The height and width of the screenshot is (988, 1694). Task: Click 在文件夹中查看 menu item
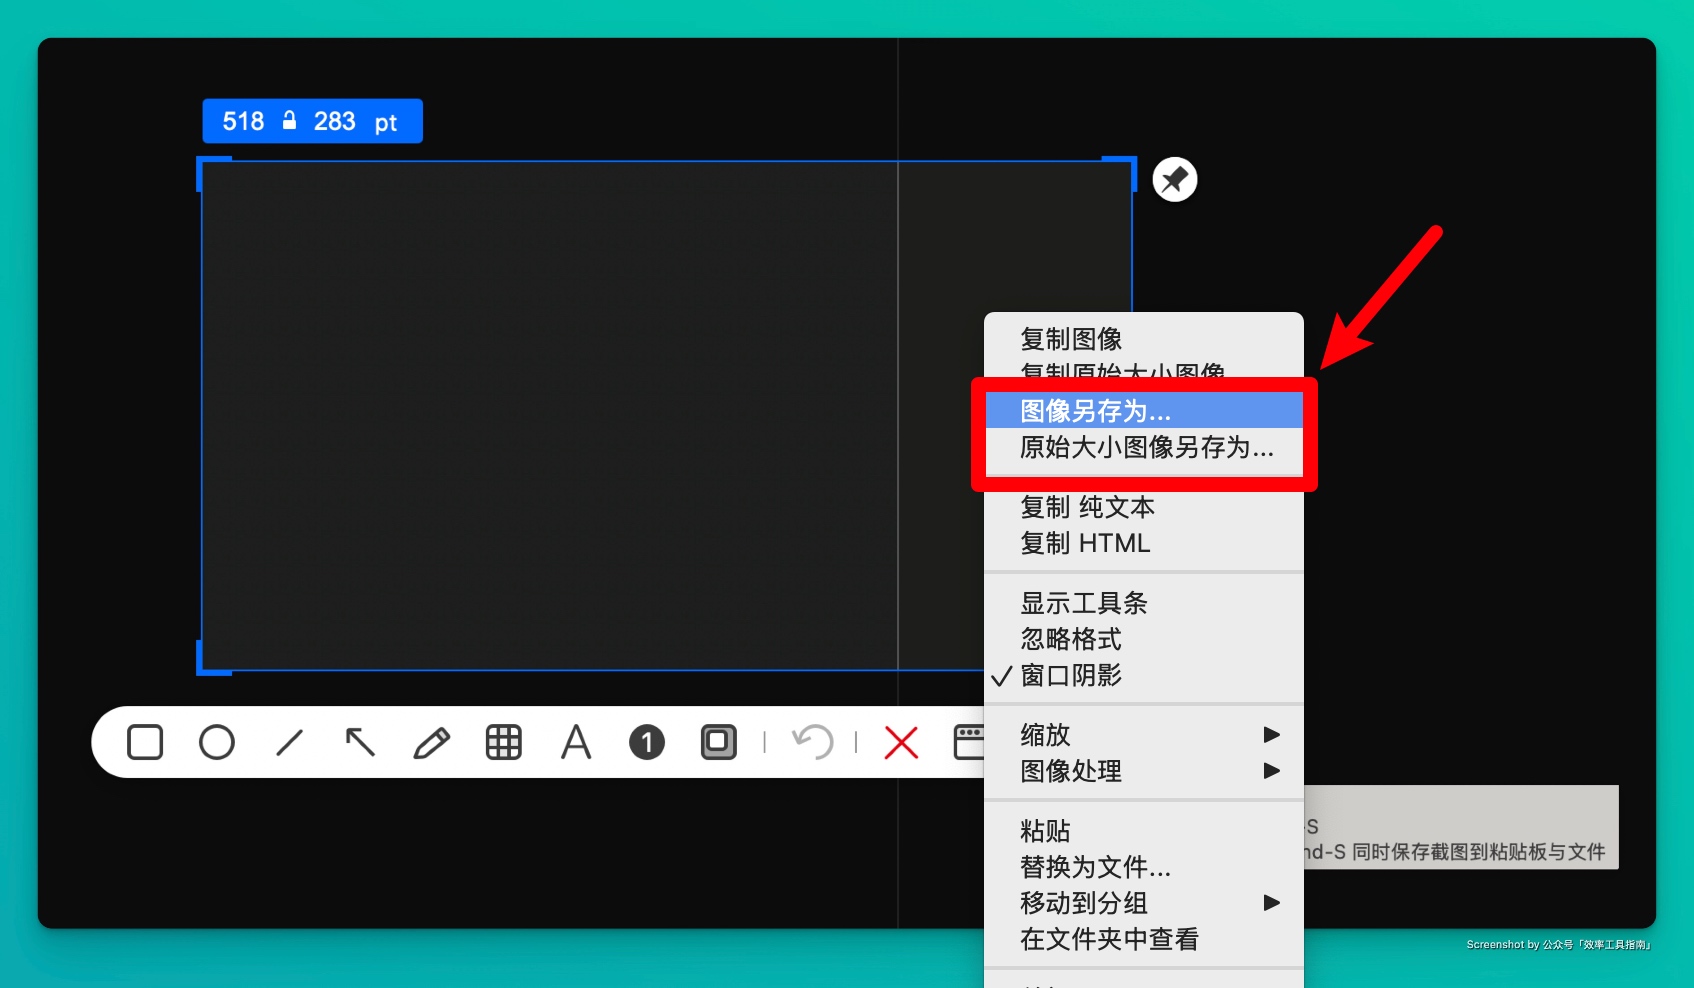pos(1109,939)
